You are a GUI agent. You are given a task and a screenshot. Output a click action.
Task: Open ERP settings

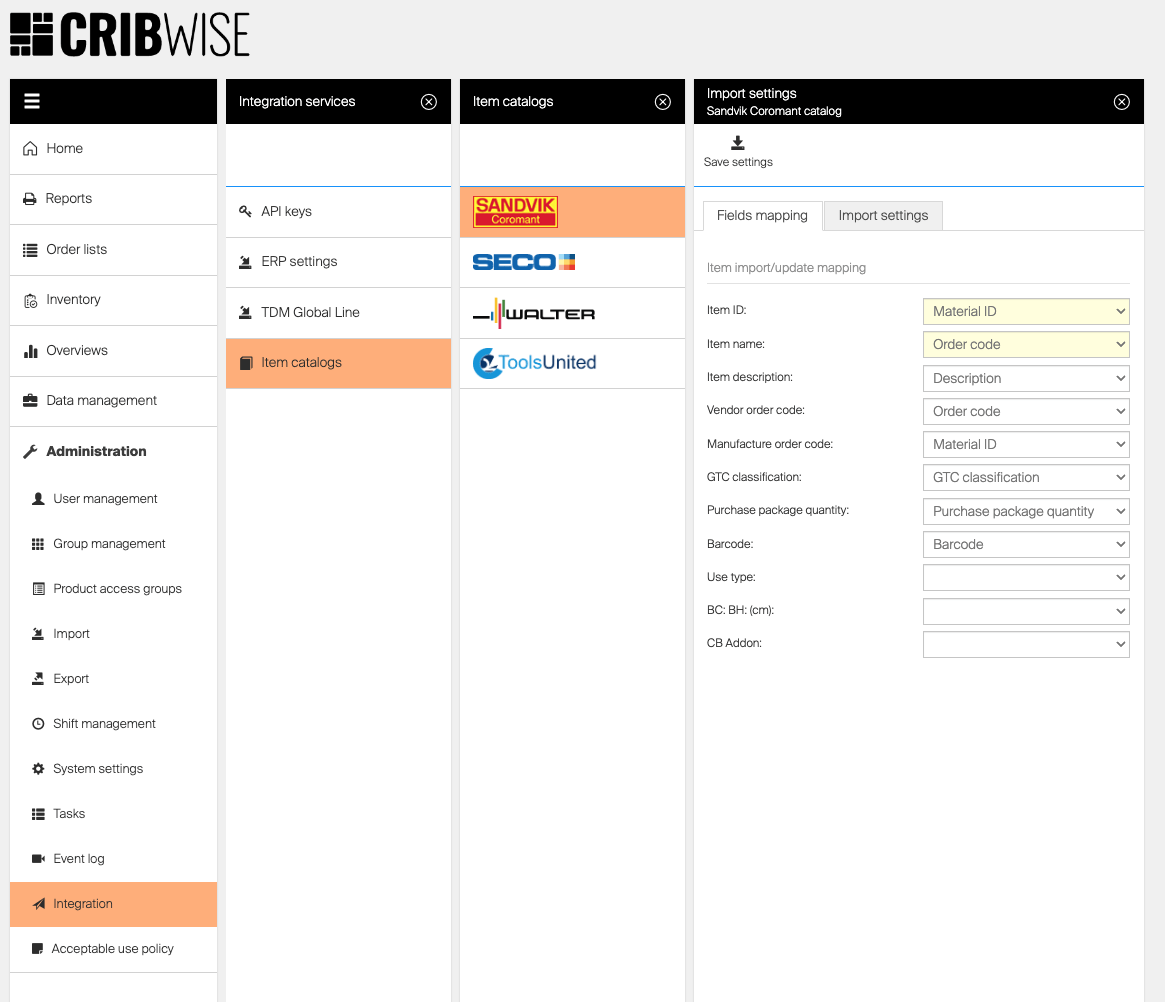tap(299, 261)
